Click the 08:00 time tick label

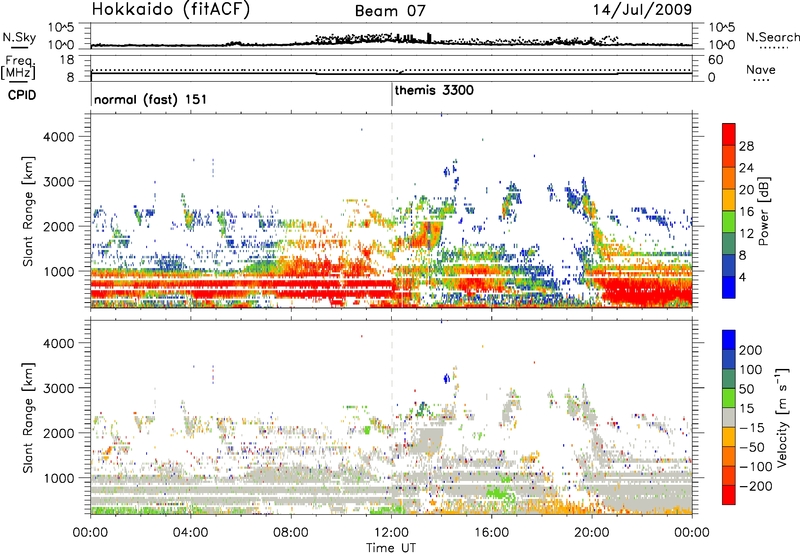(x=291, y=533)
